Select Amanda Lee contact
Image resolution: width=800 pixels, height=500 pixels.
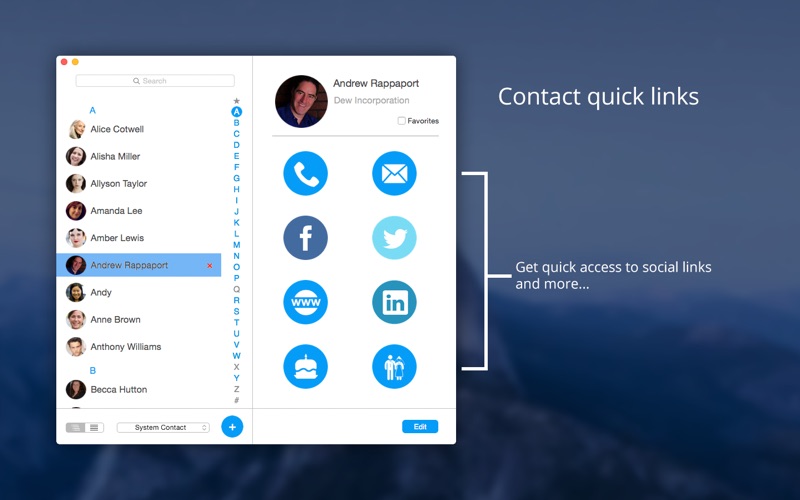coord(139,211)
